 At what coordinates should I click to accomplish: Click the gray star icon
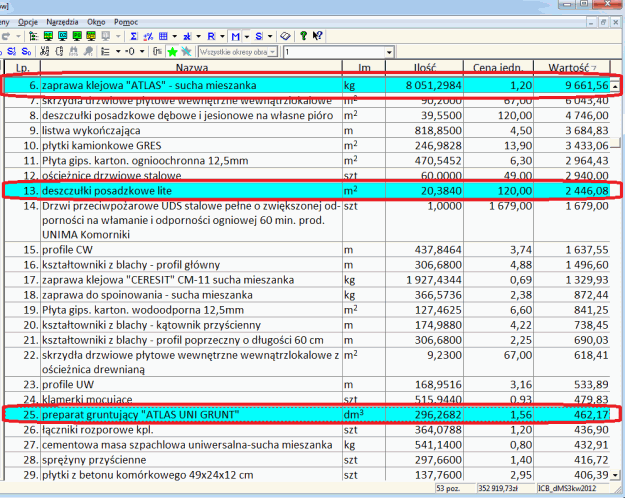coord(186,51)
